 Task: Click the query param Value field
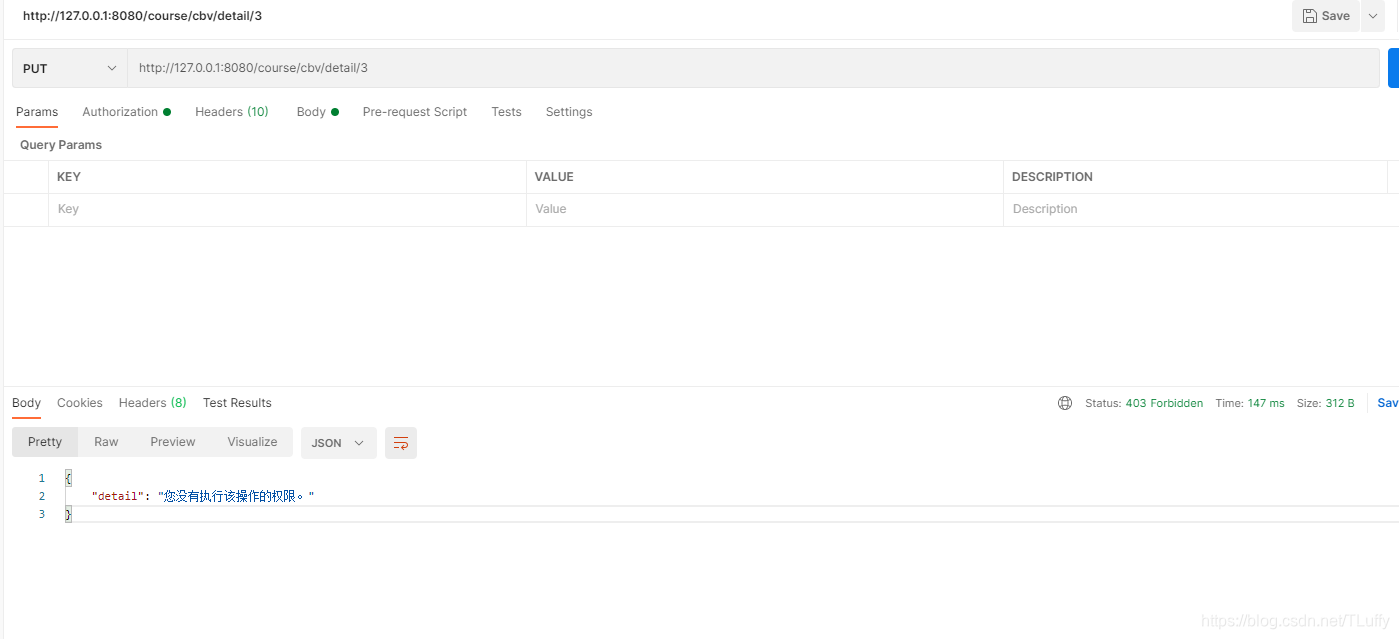765,209
